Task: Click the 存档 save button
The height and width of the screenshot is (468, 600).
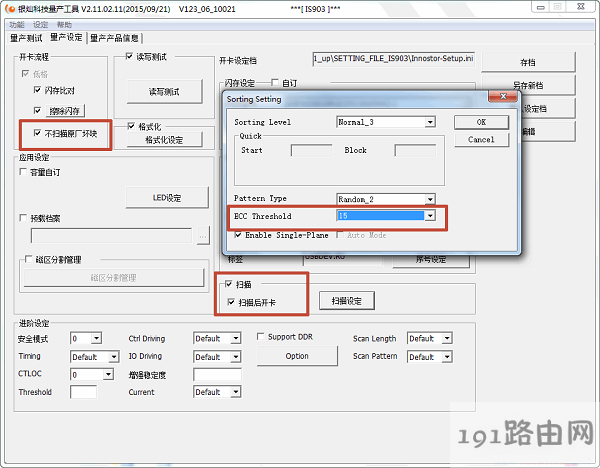Action: click(x=528, y=62)
